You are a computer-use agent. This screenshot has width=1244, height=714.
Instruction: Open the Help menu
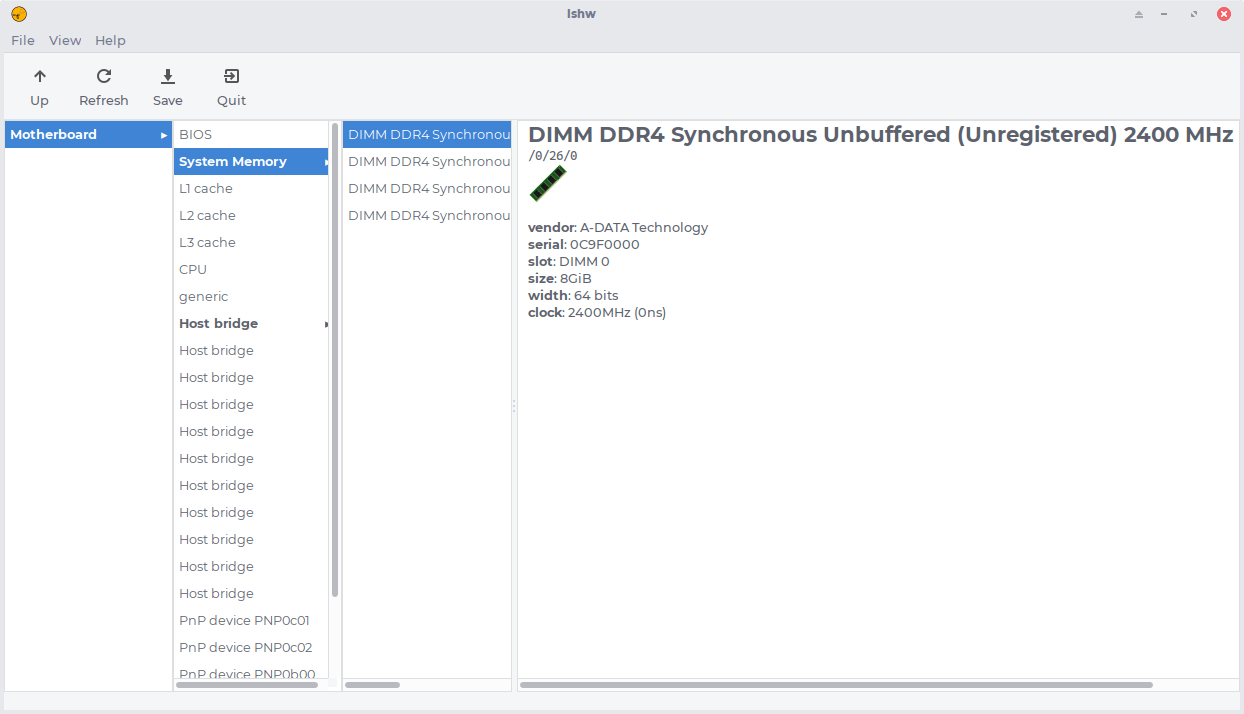click(110, 40)
